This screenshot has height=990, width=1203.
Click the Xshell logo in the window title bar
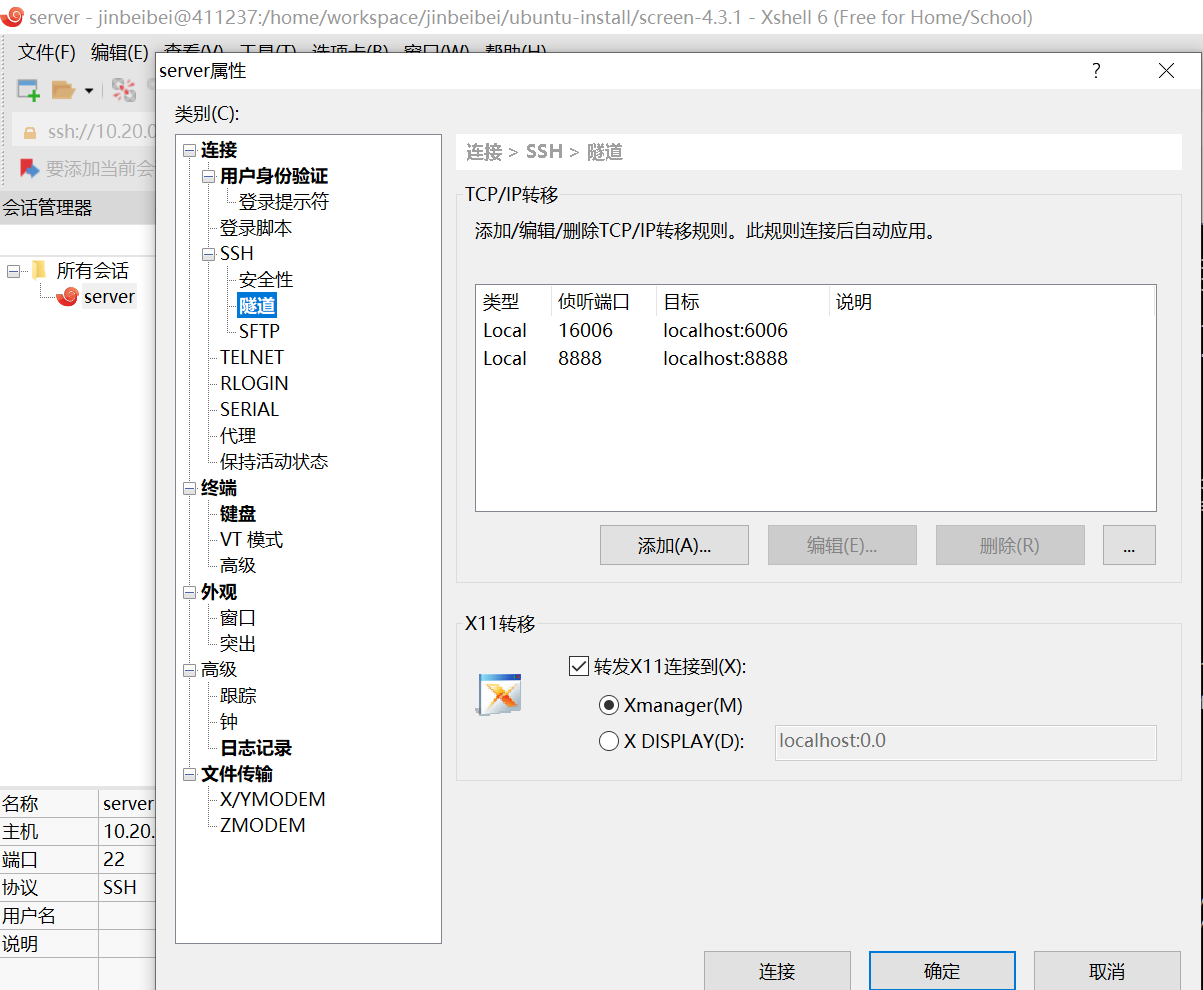pos(12,17)
